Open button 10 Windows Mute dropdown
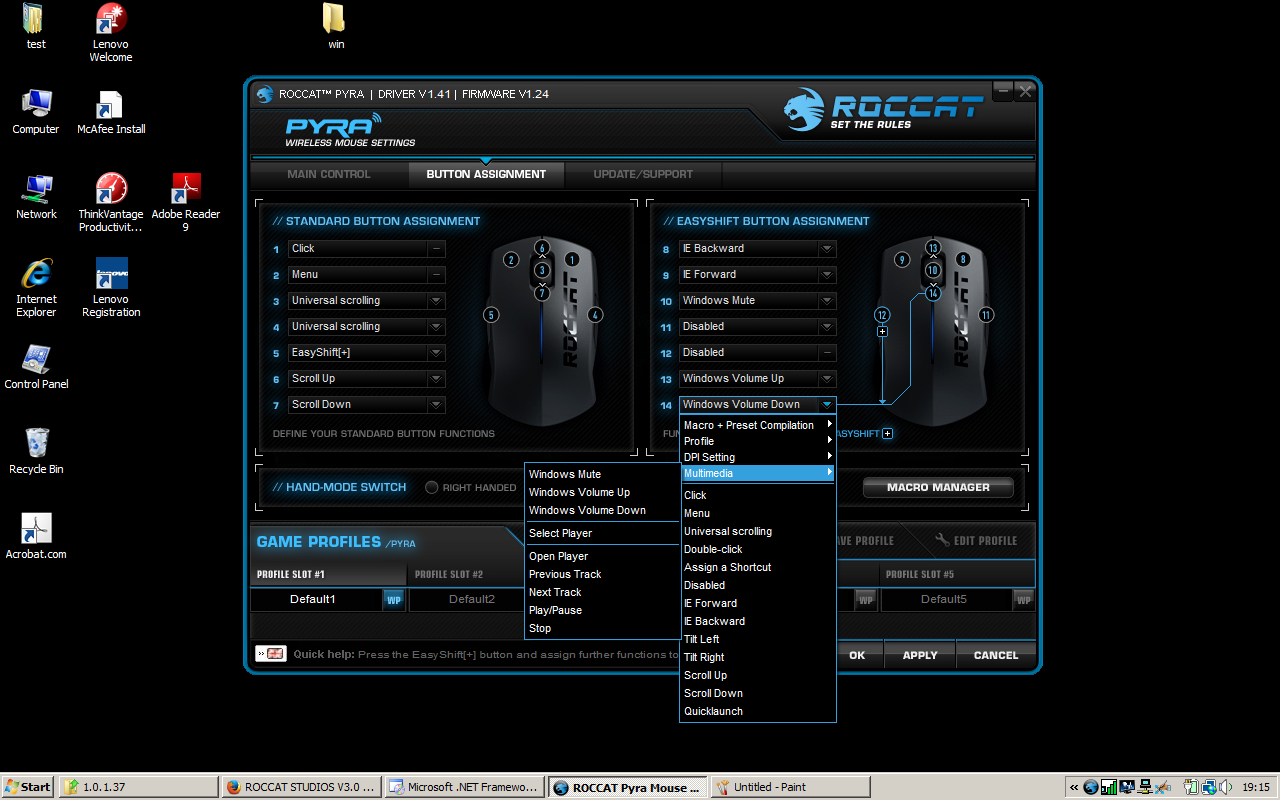Screen dimensions: 1280x800 [x=827, y=300]
